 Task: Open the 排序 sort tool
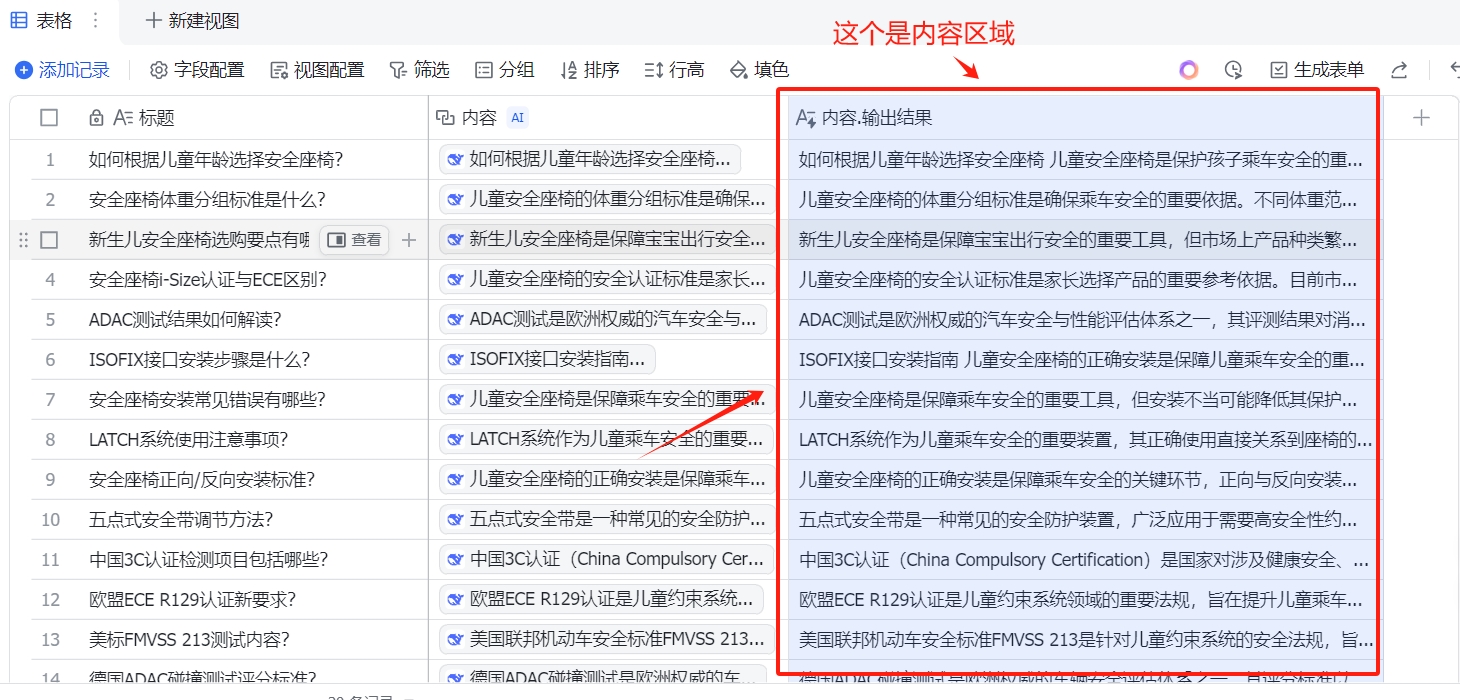click(x=590, y=70)
